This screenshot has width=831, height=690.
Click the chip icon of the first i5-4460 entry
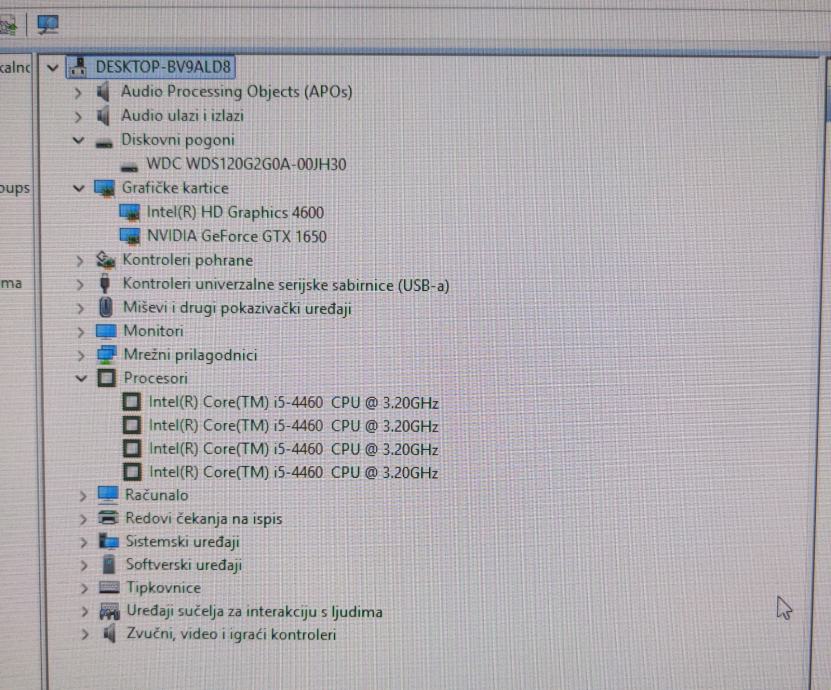[x=131, y=402]
